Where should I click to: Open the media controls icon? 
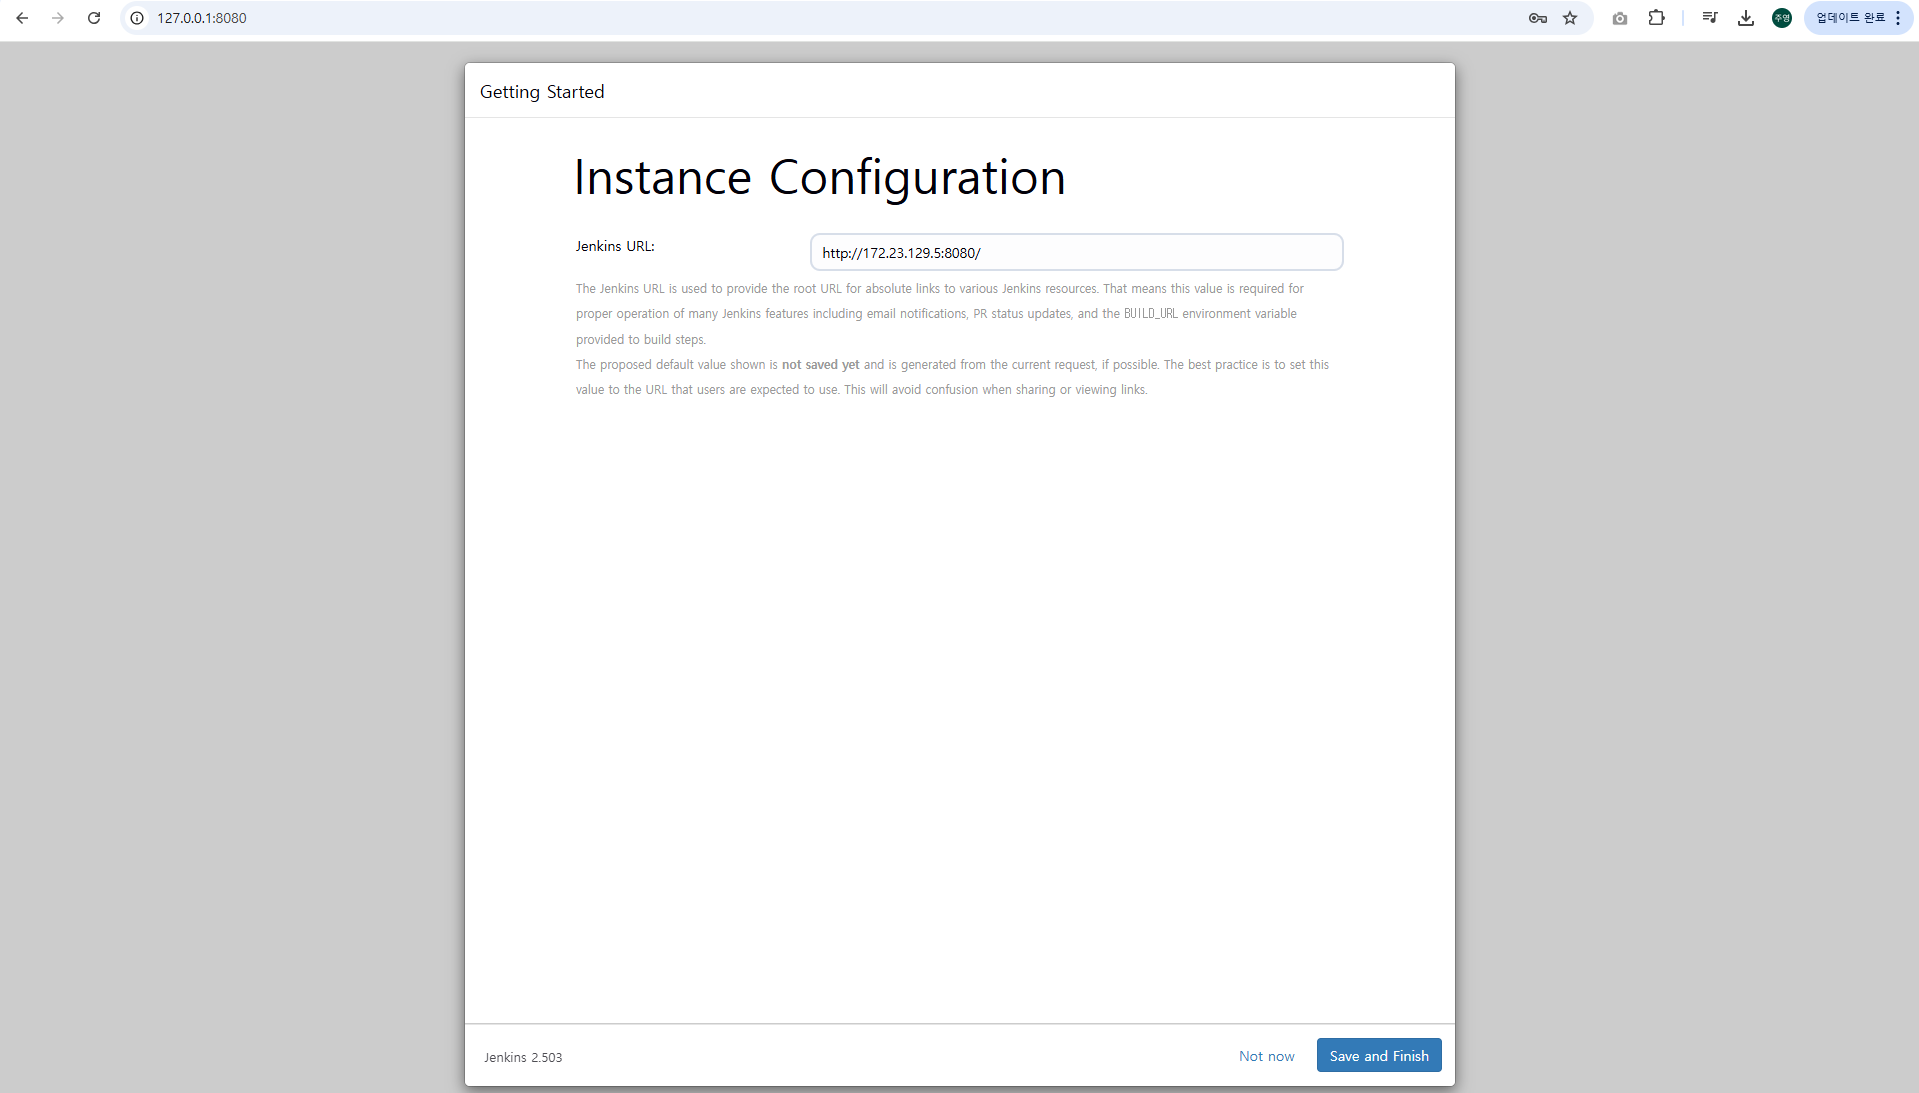pos(1710,18)
